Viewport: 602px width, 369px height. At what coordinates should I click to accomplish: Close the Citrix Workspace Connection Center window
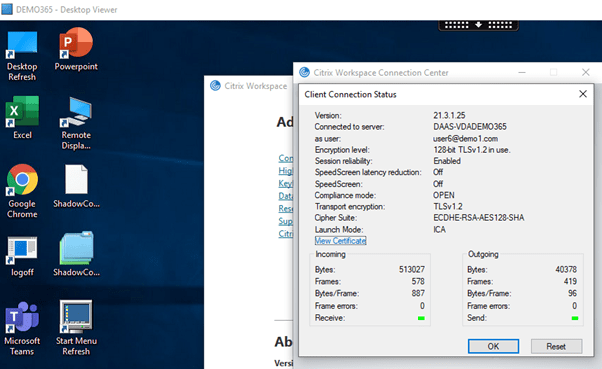click(585, 72)
